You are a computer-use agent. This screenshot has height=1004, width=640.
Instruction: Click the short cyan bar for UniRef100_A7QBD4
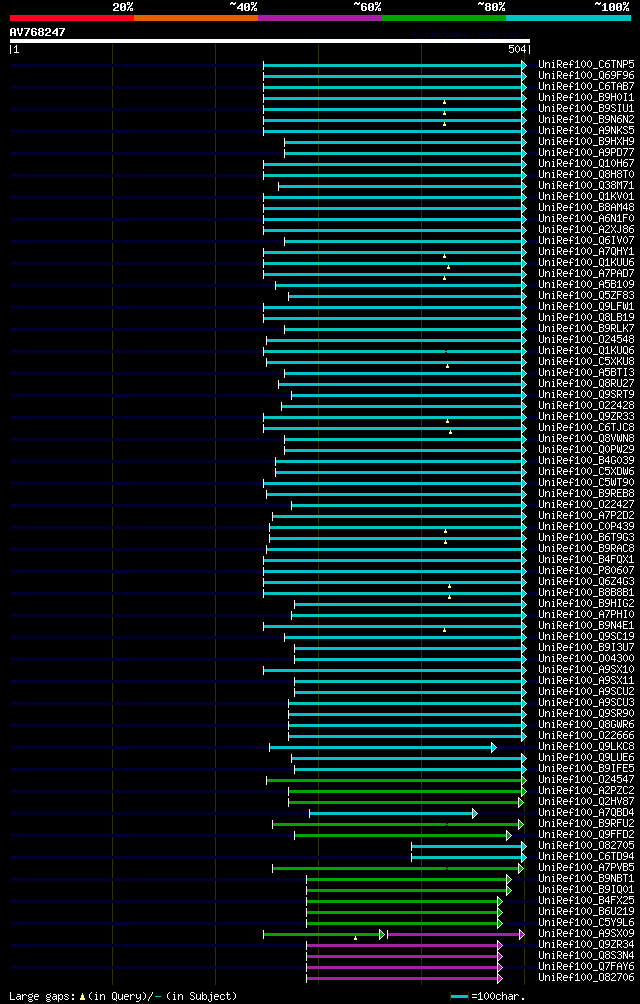(394, 814)
